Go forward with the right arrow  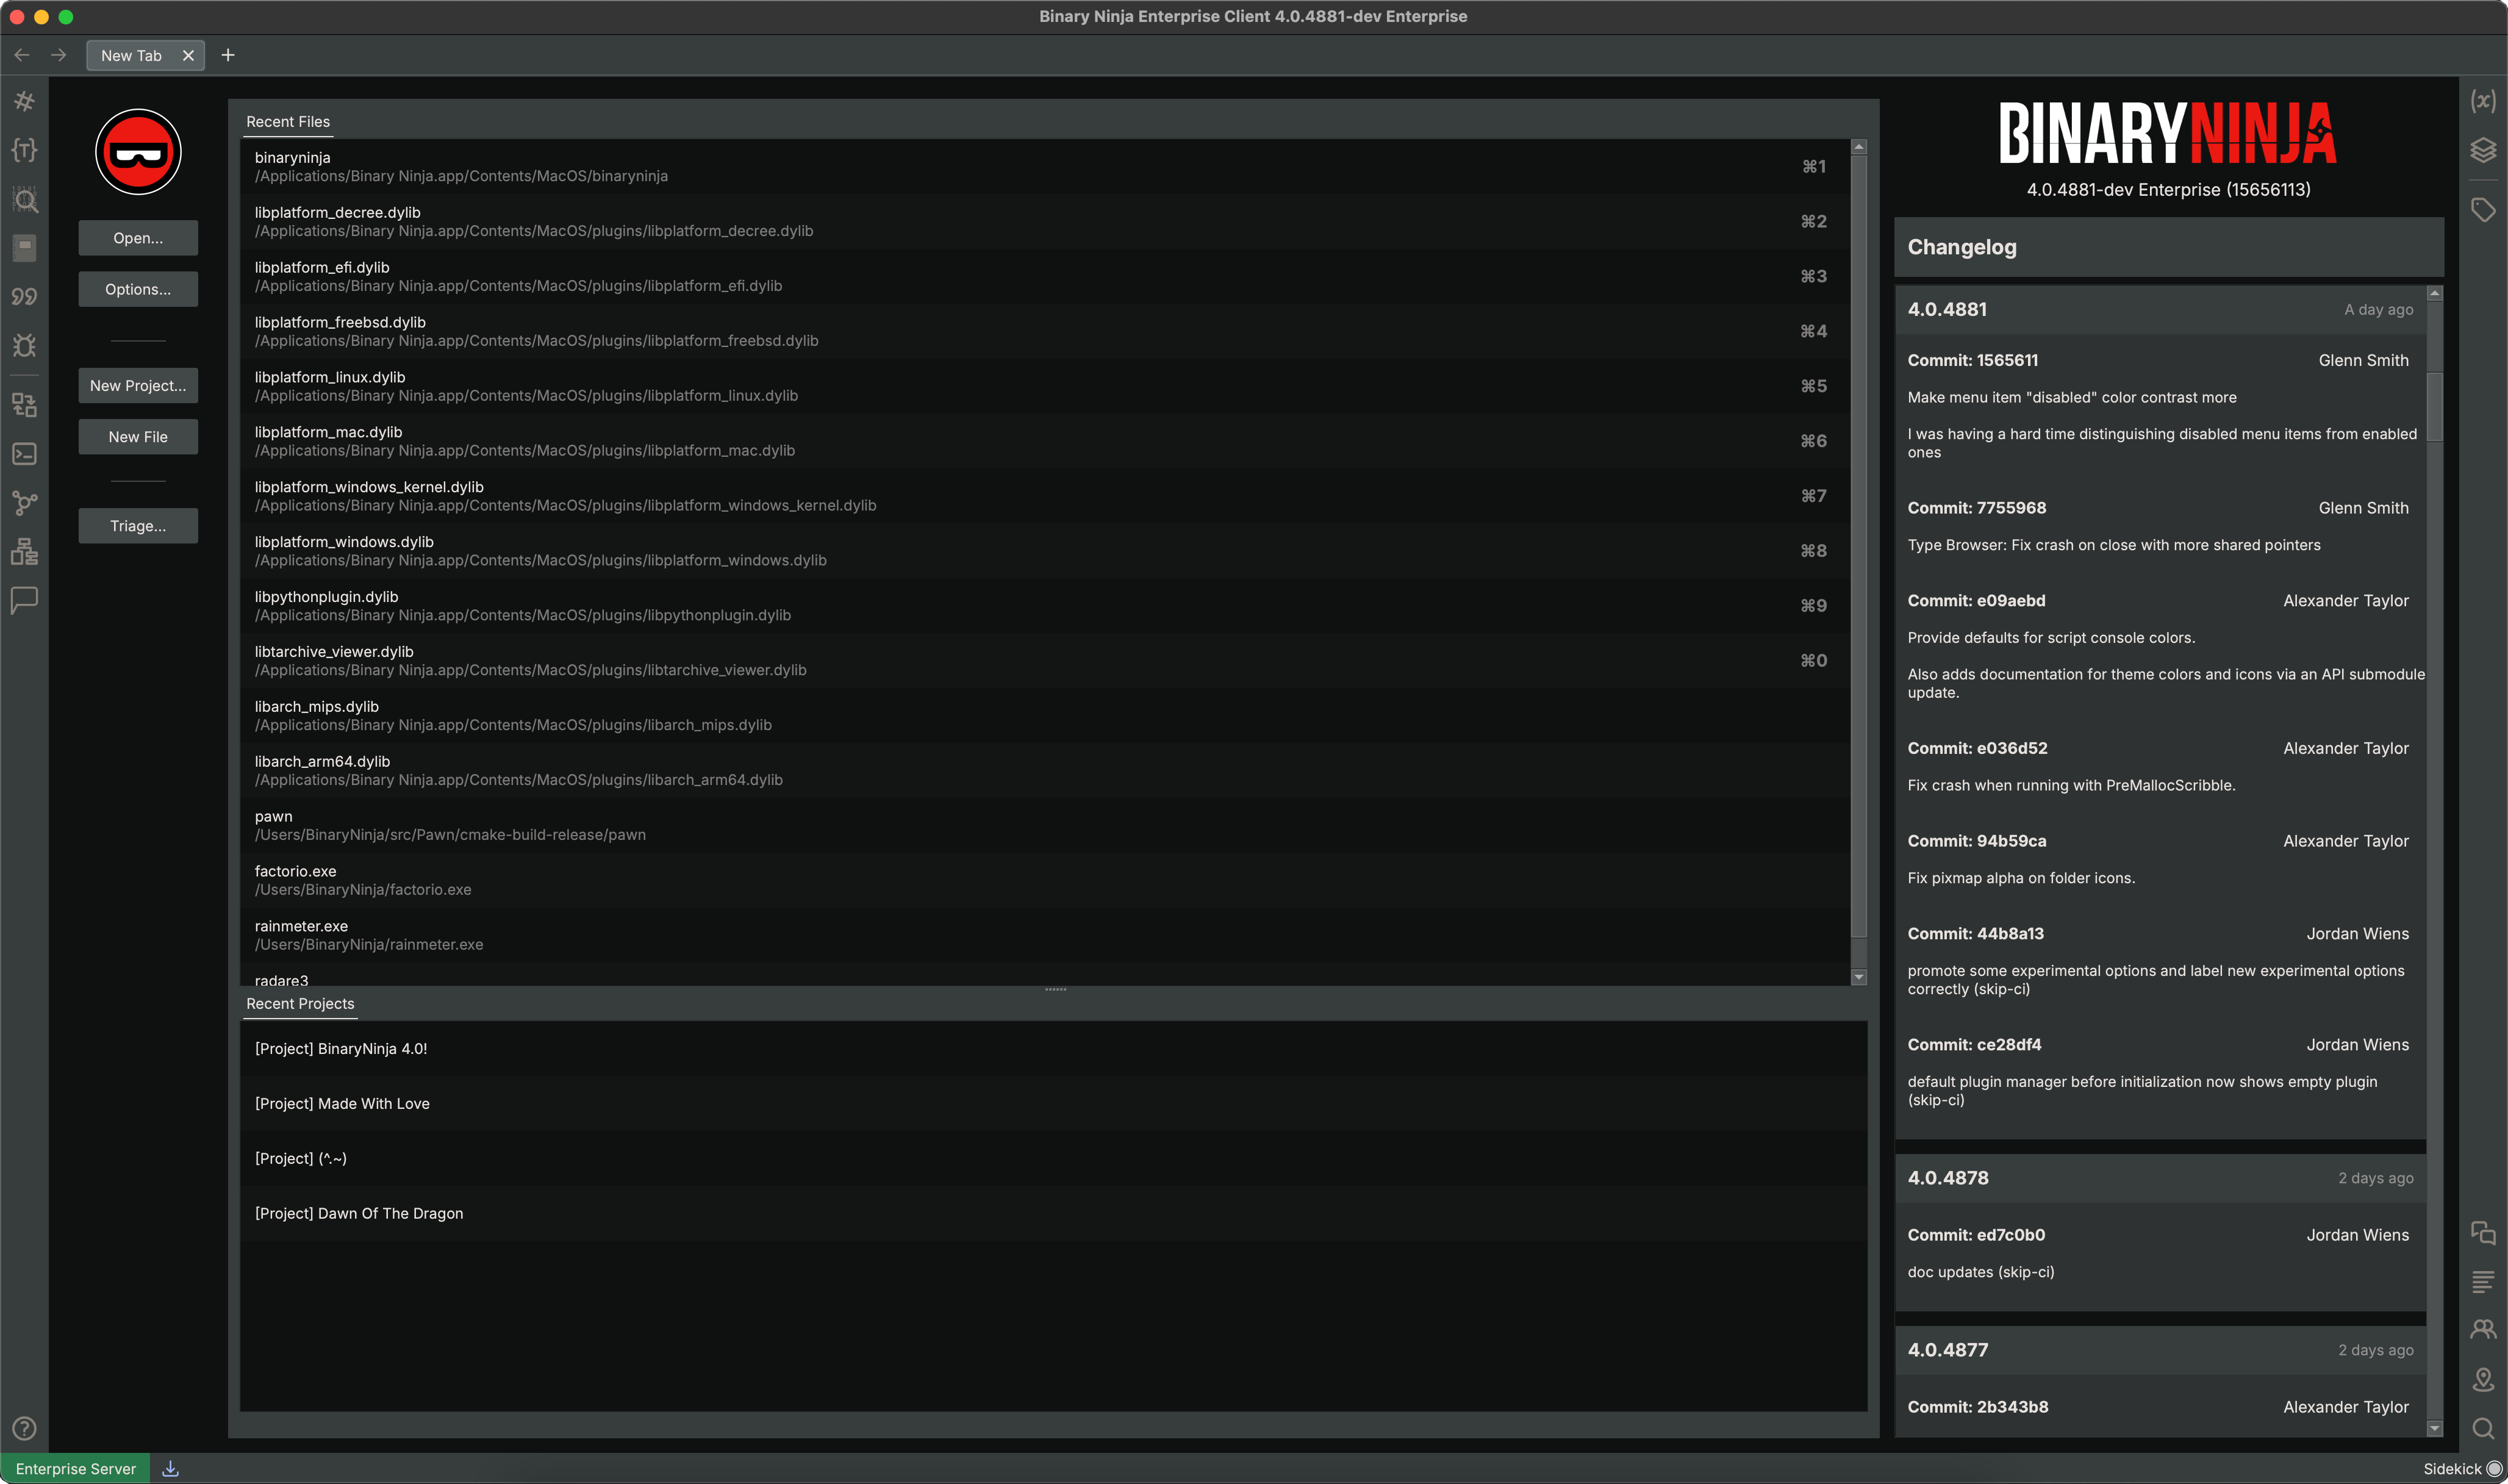(x=58, y=55)
